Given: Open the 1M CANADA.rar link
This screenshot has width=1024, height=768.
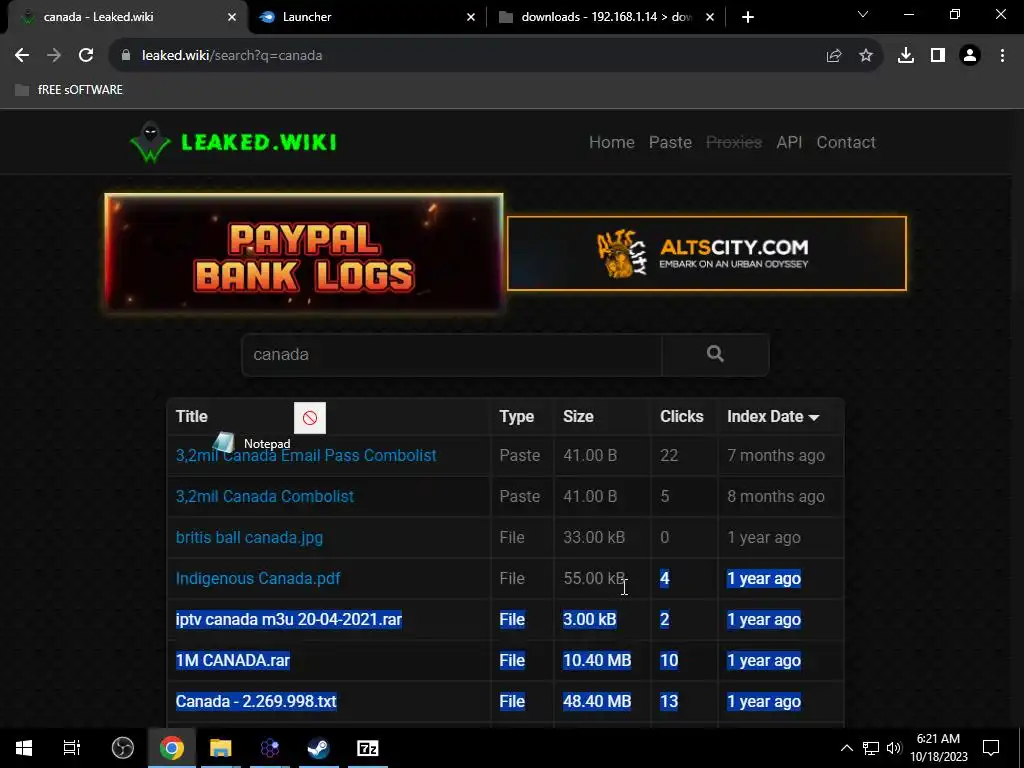Looking at the screenshot, I should pos(232,660).
